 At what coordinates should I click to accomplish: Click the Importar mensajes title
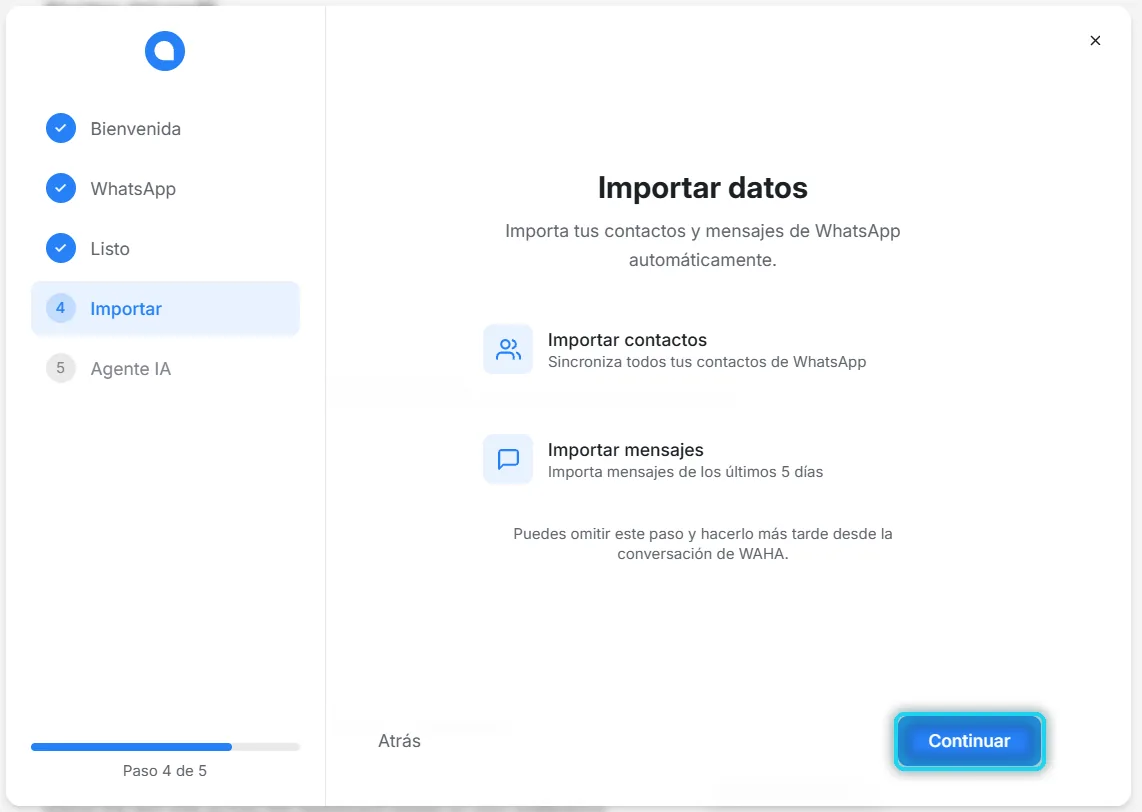626,450
